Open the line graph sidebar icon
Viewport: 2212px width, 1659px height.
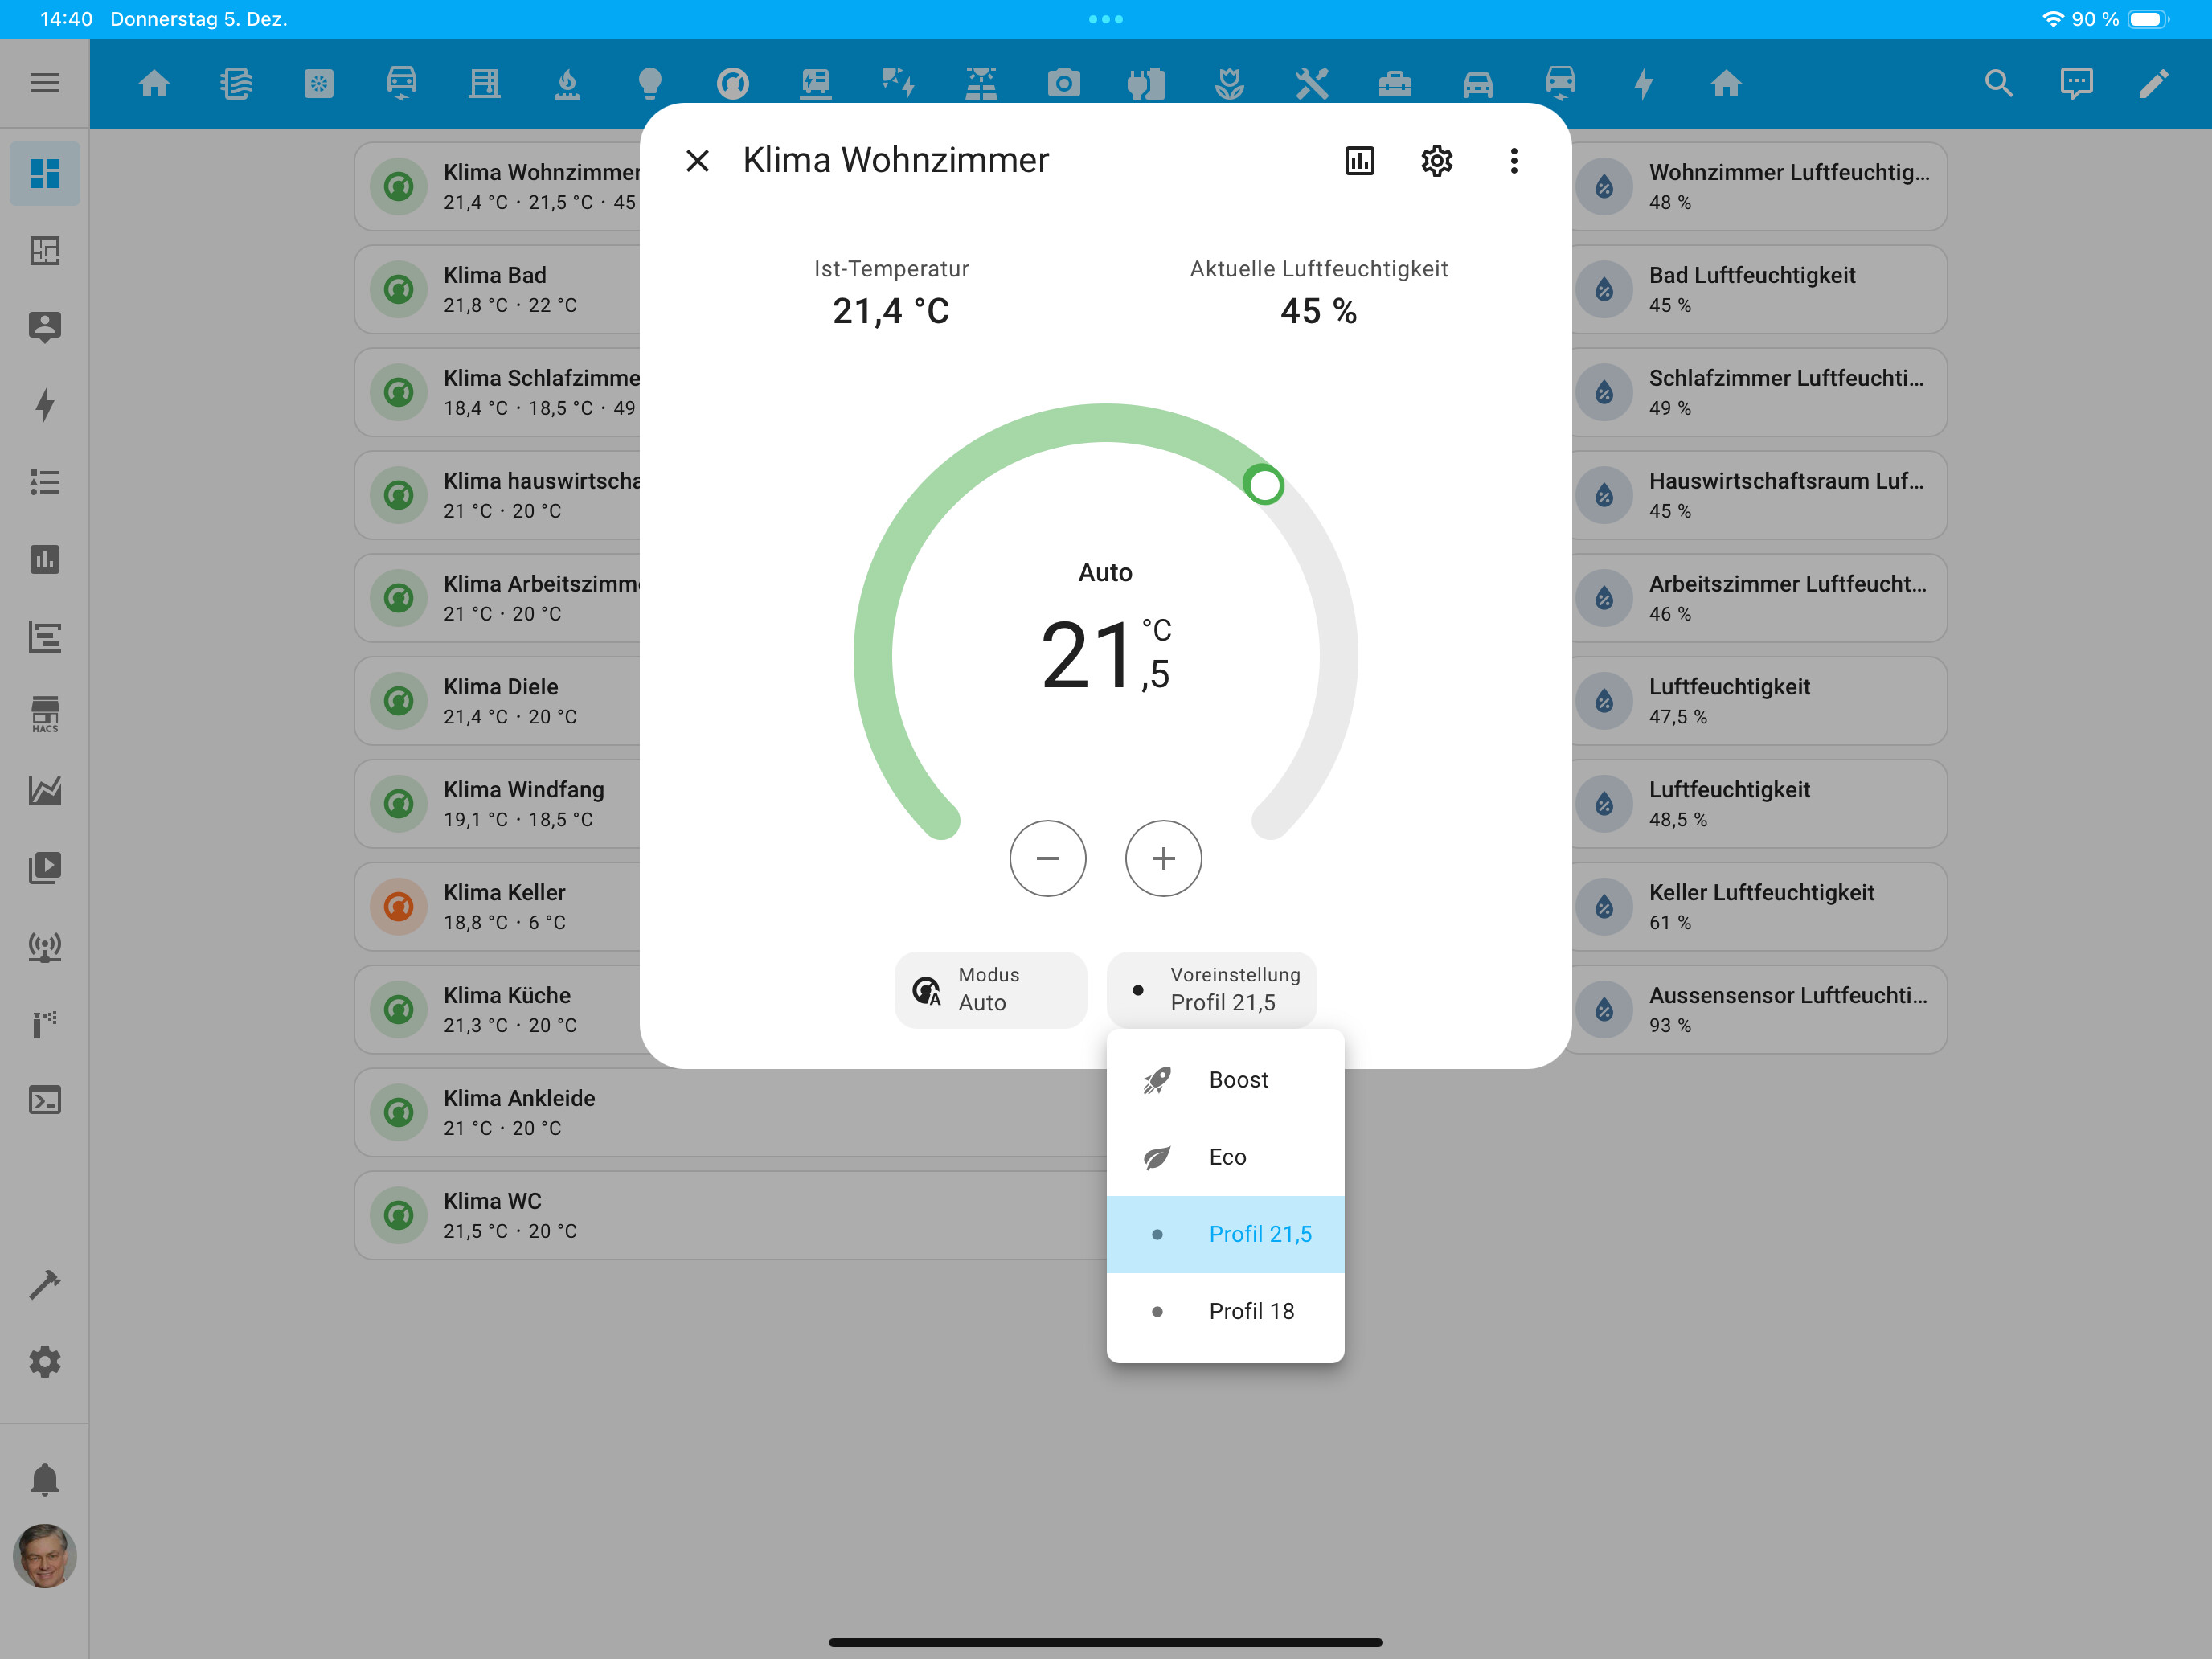(x=44, y=791)
